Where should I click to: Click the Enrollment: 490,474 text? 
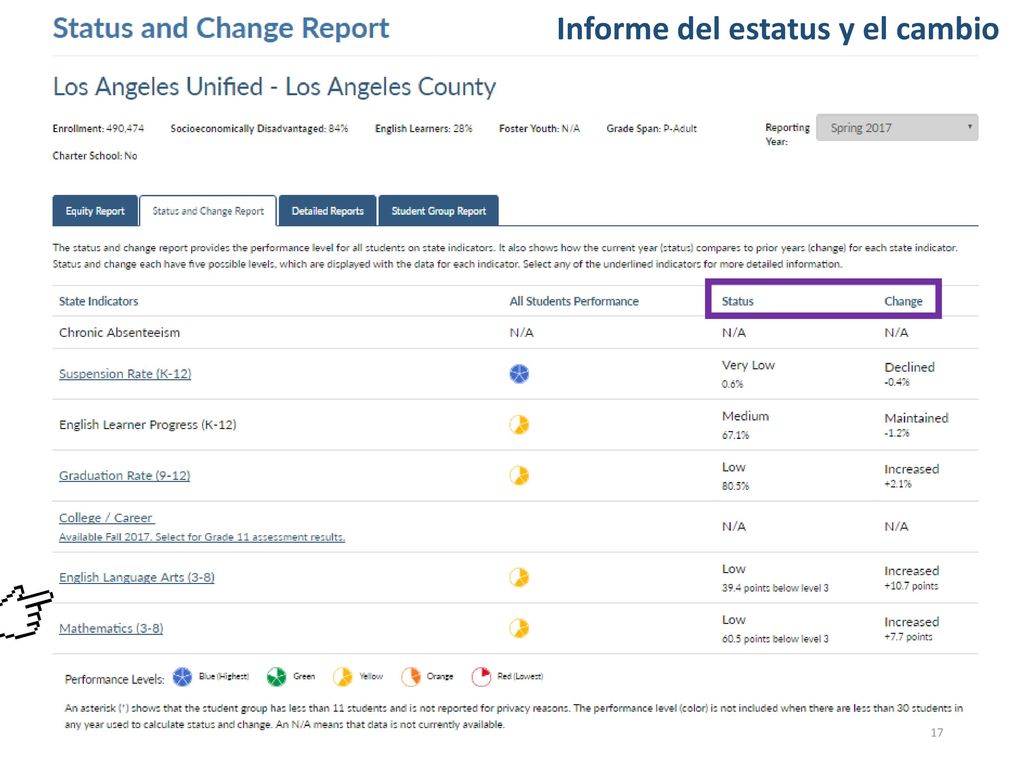click(x=98, y=129)
